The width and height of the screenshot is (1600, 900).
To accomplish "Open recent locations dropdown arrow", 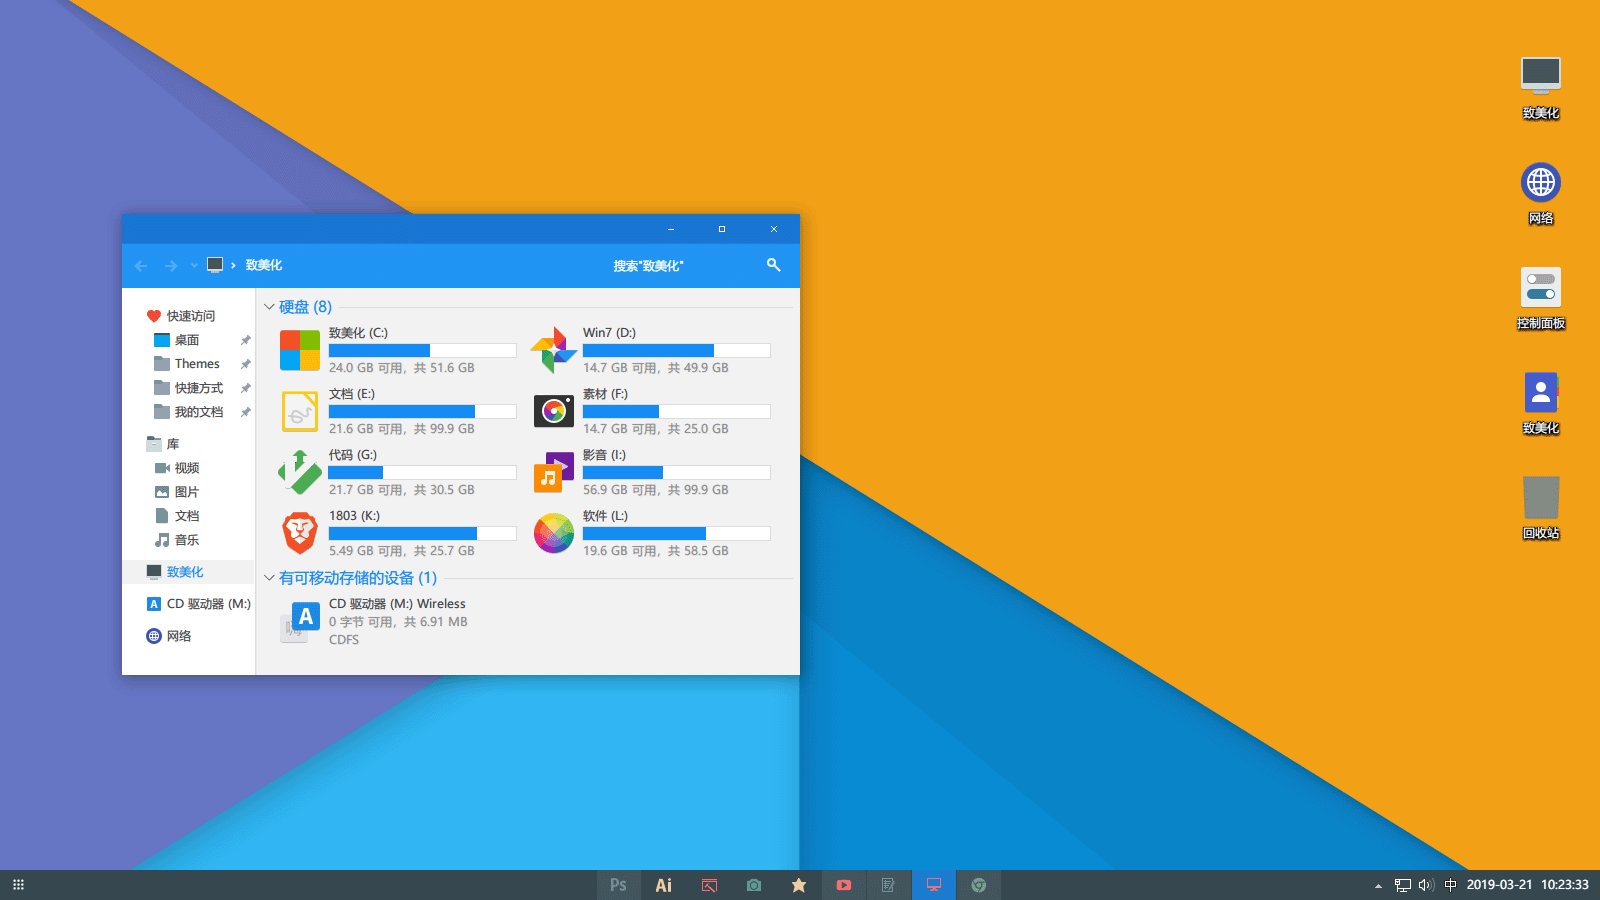I will 194,266.
